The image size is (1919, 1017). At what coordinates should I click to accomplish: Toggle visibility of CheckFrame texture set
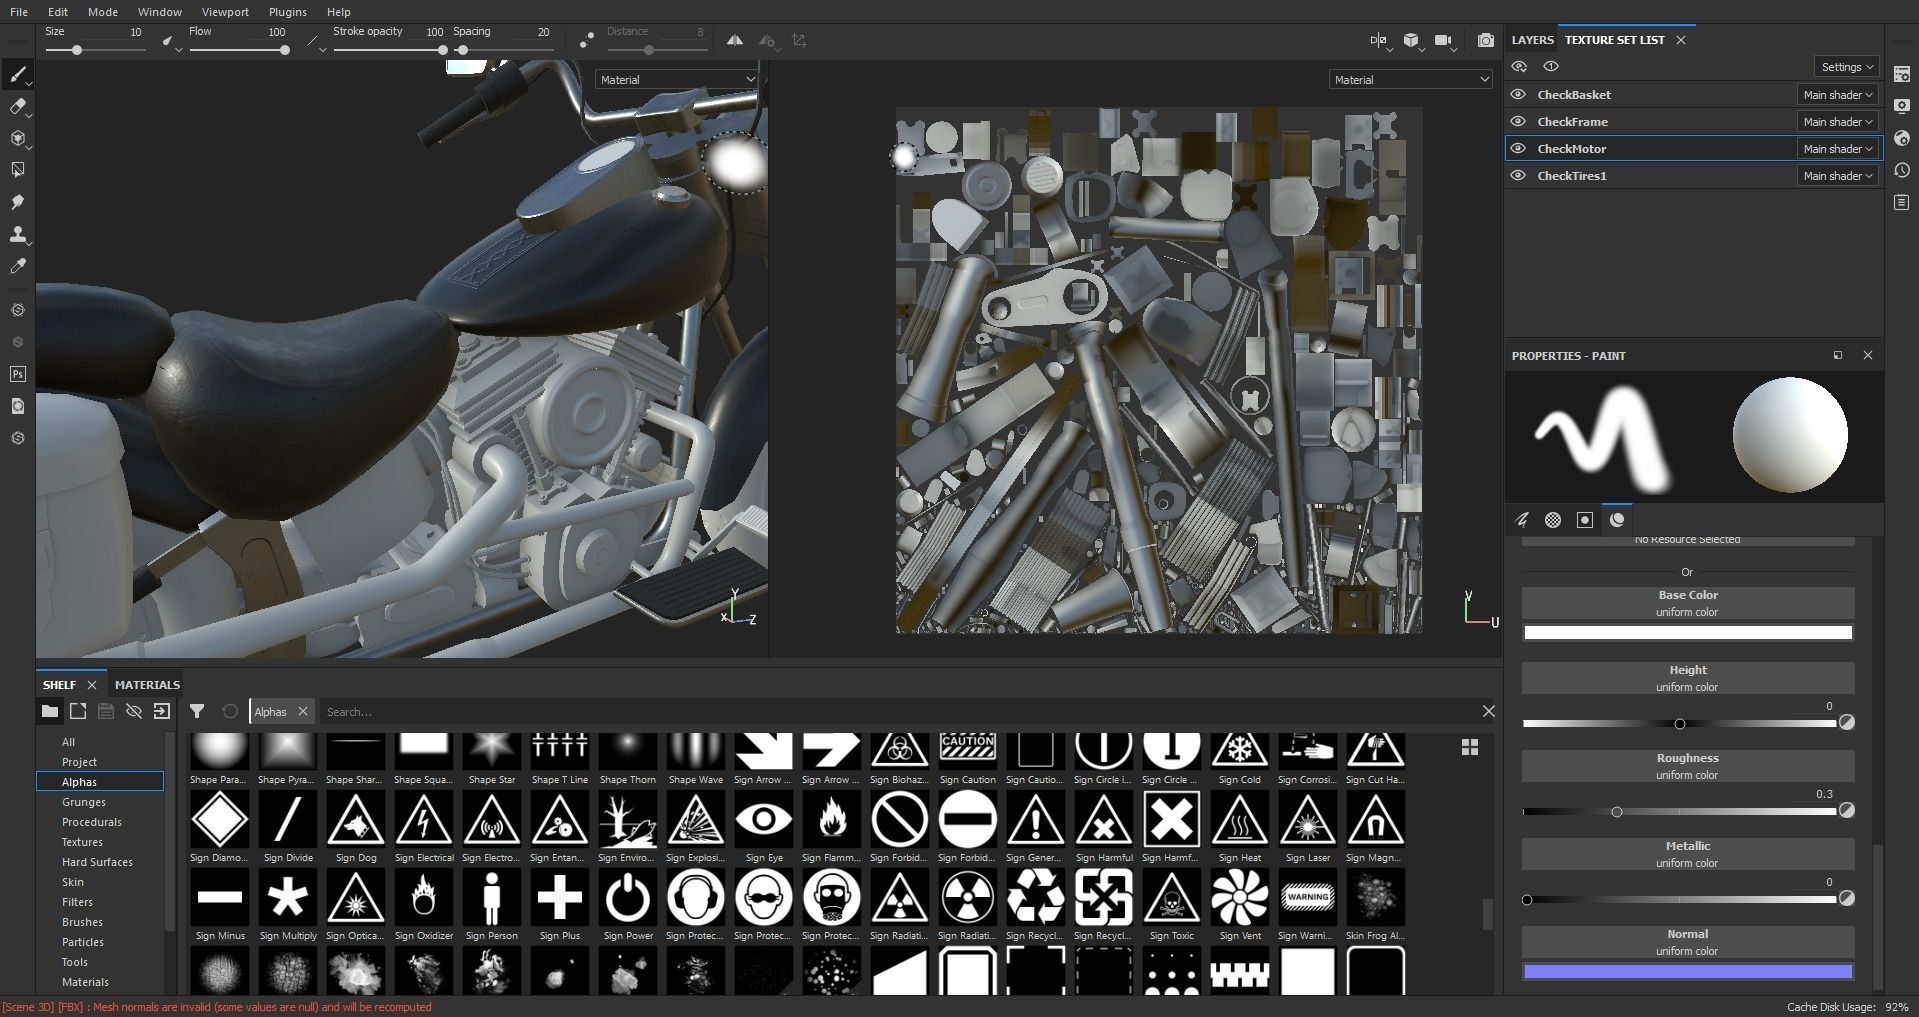click(x=1518, y=121)
